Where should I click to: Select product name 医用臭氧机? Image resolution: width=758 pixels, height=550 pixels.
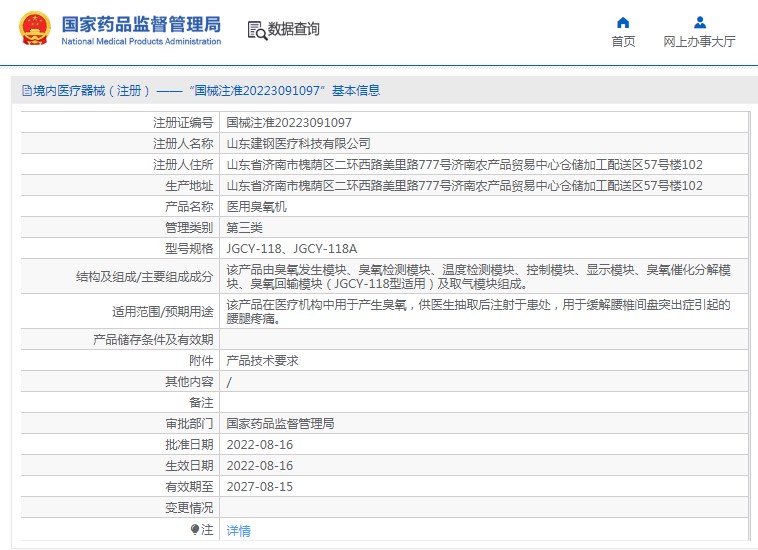[x=257, y=207]
